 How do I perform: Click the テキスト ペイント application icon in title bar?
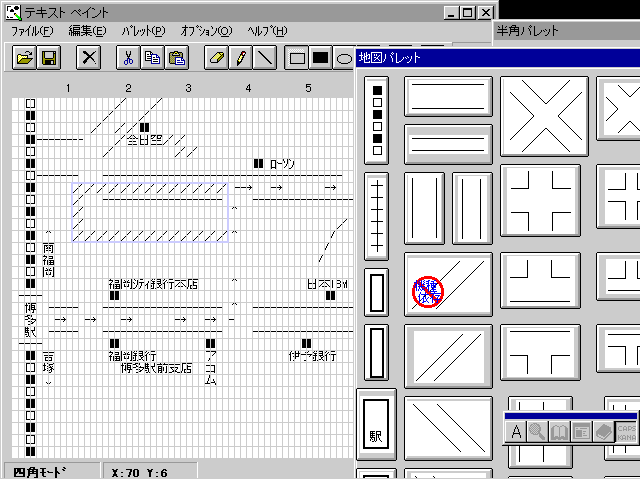(13, 12)
